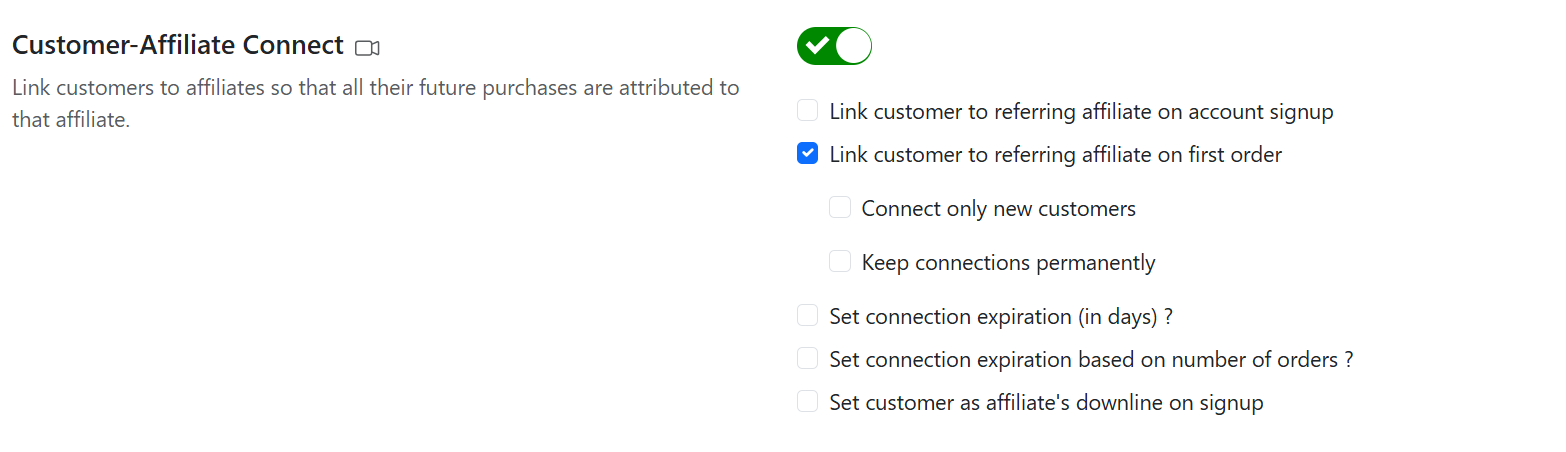Screen dimensions: 1566x452
Task: Check the 'Keep connections permanently' checkbox
Action: (840, 262)
